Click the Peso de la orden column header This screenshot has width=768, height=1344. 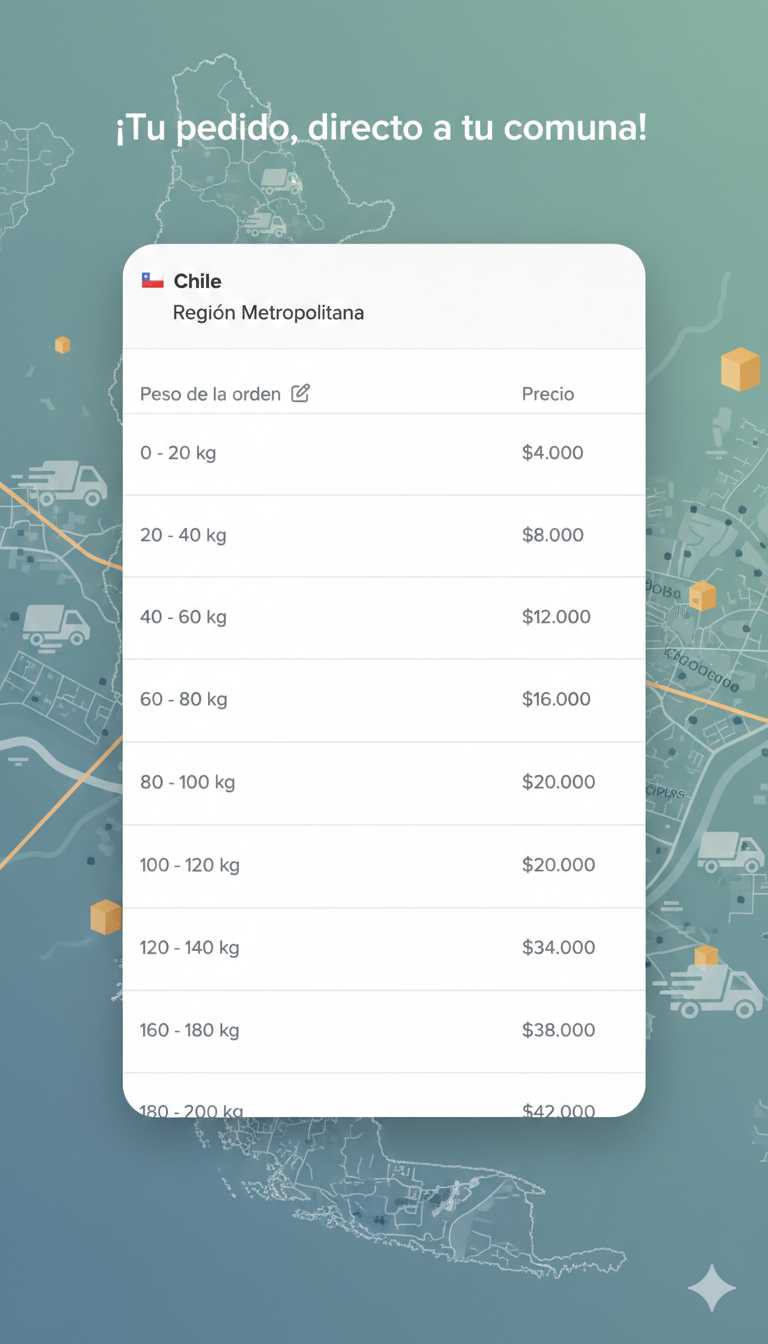tap(210, 394)
